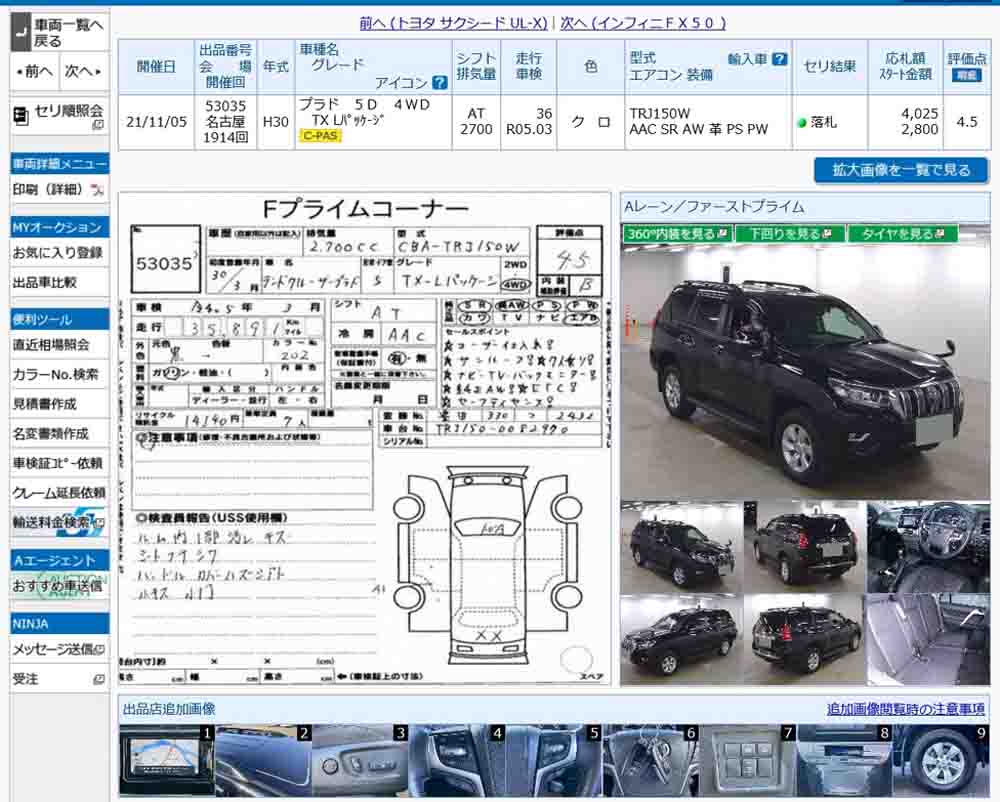
Task: Open 360°内装を見る viewer
Action: pyautogui.click(x=677, y=234)
